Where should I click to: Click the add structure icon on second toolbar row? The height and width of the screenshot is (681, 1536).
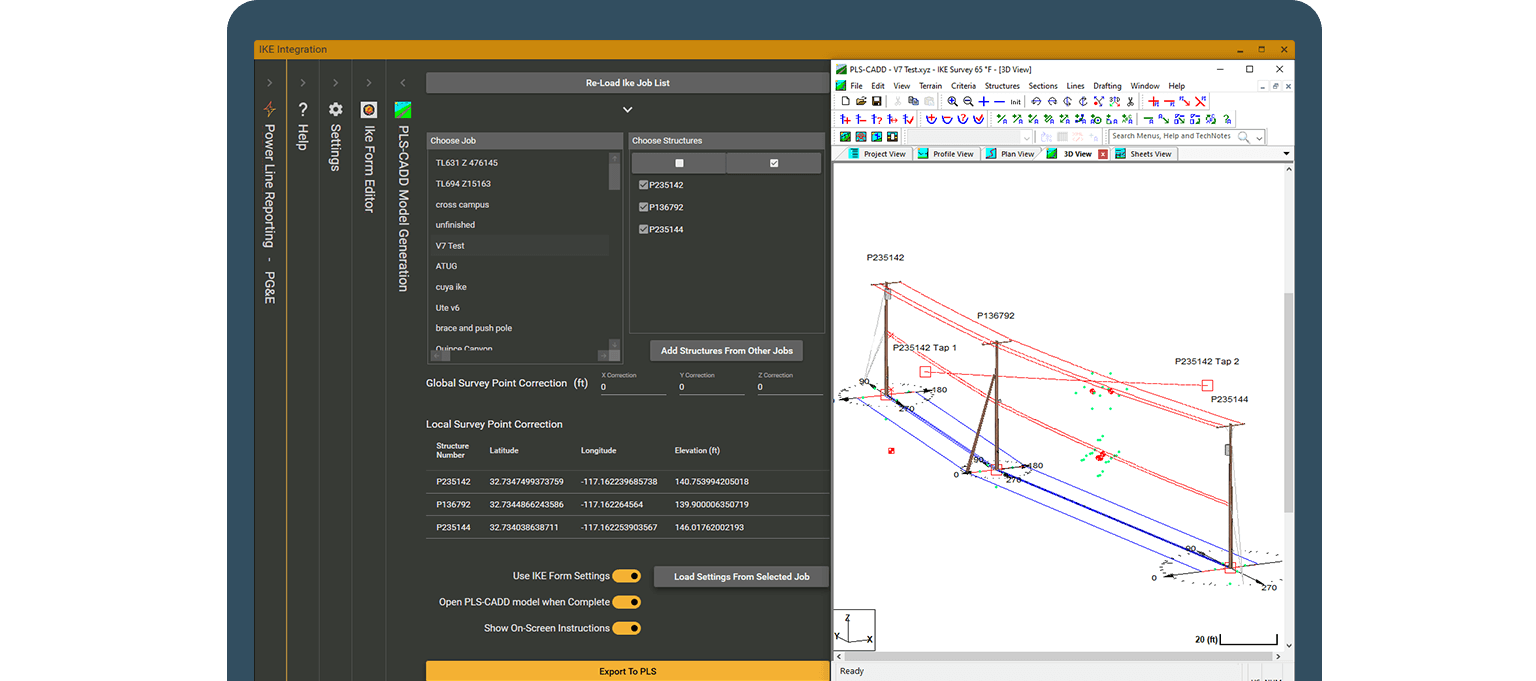pos(846,119)
